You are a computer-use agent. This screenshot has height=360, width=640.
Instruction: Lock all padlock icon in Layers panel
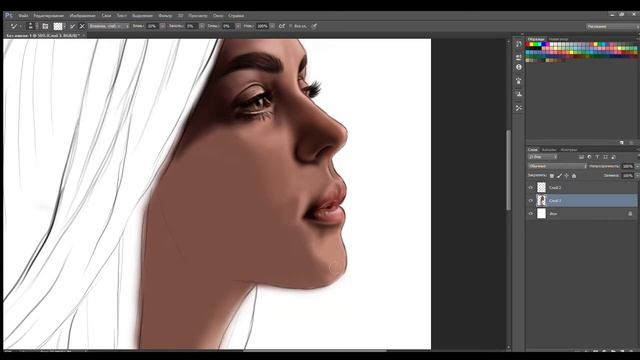point(574,176)
